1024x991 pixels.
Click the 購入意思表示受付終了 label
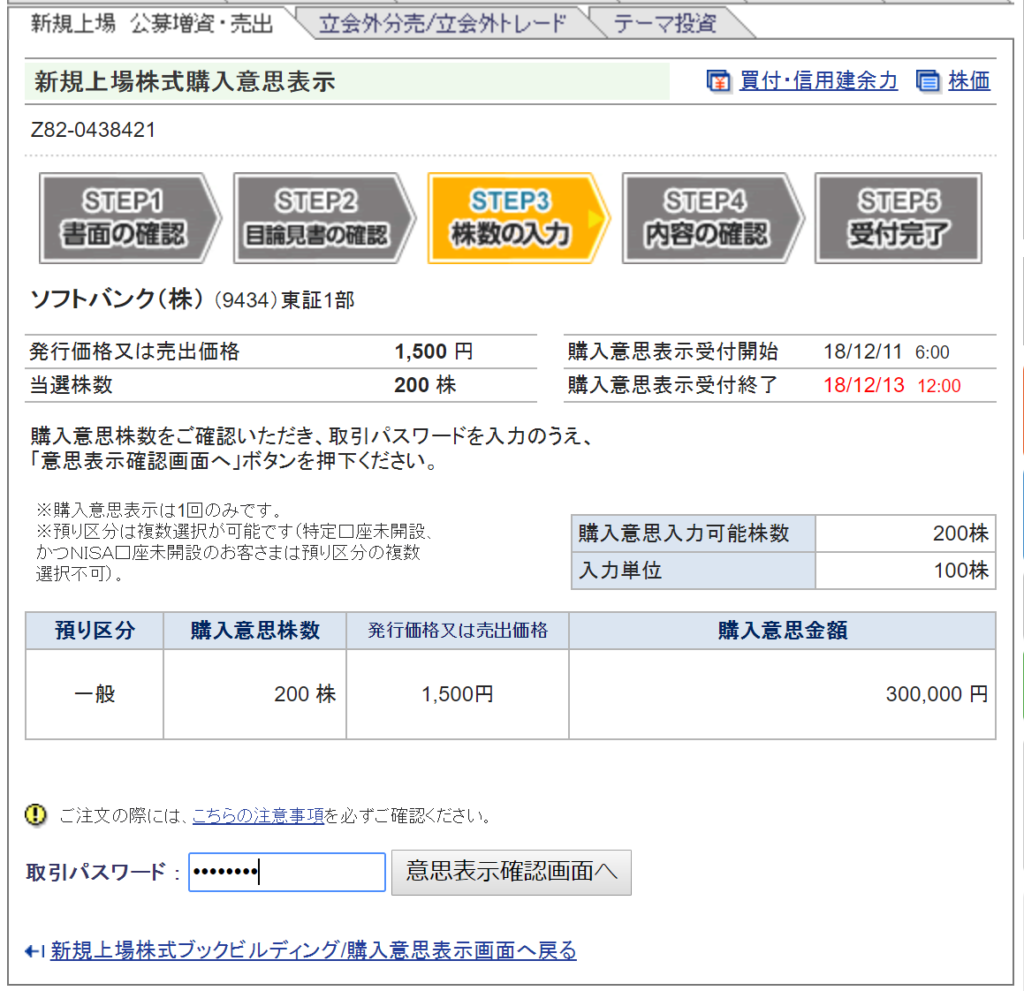point(673,385)
